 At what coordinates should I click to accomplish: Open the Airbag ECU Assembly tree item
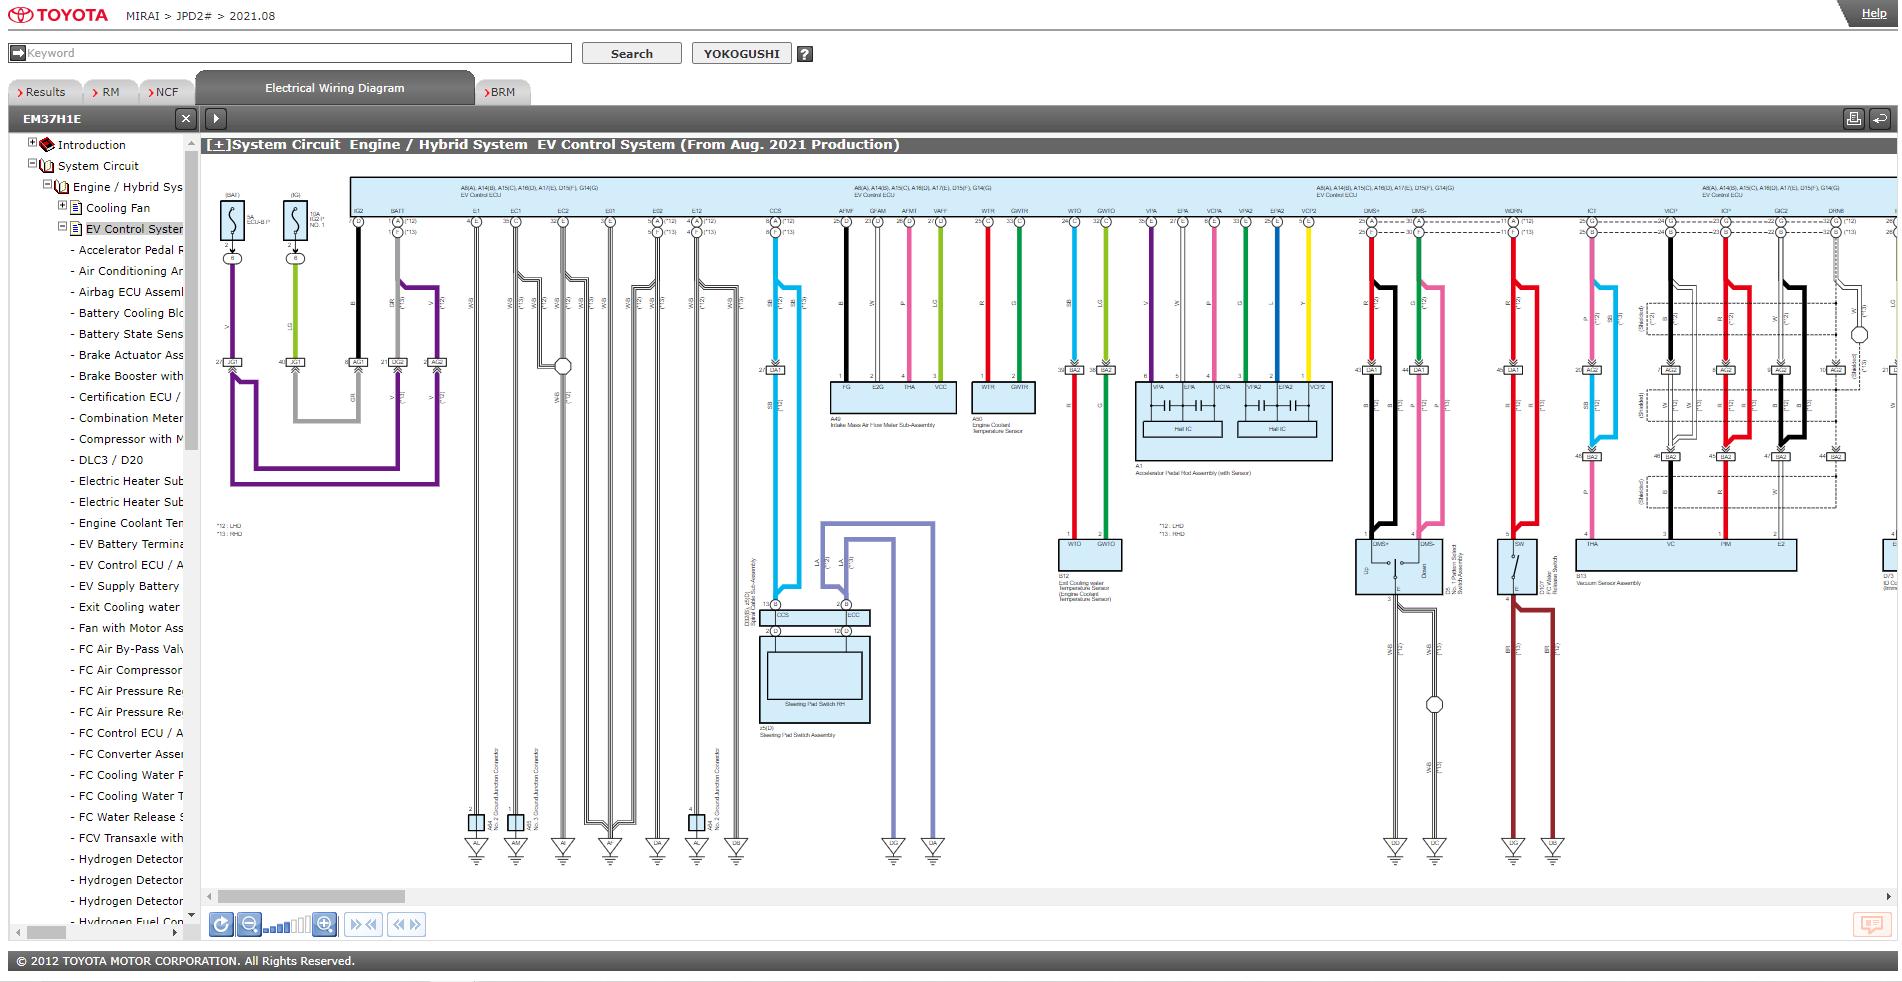point(131,292)
